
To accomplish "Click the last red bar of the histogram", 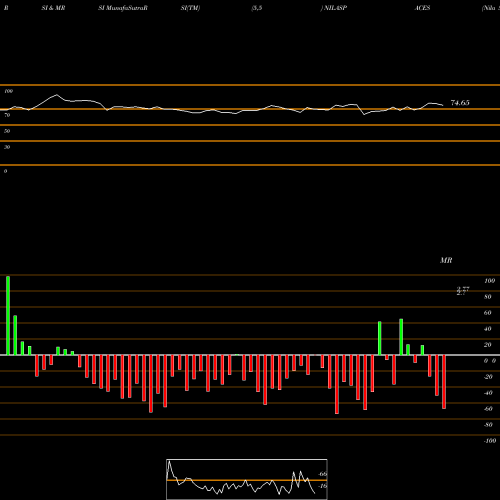I will 444,382.
